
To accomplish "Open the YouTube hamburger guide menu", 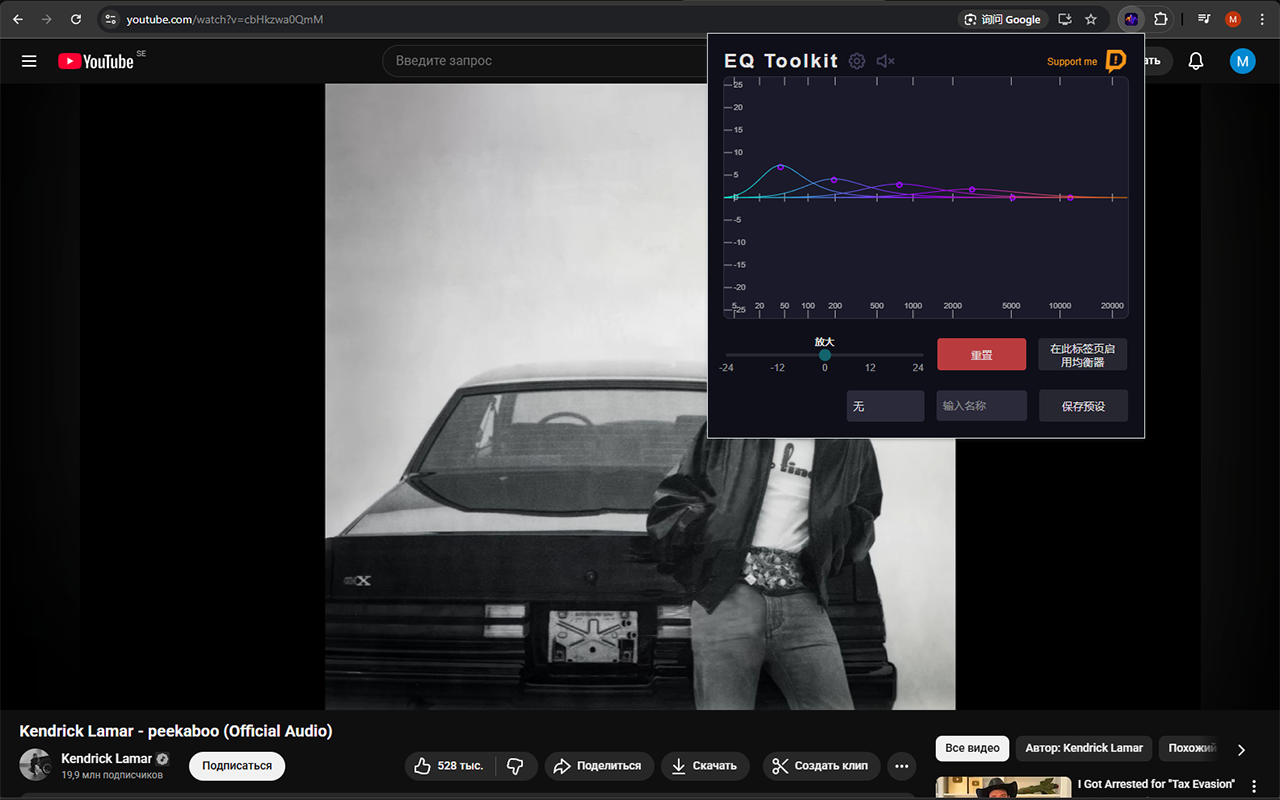I will coord(29,61).
